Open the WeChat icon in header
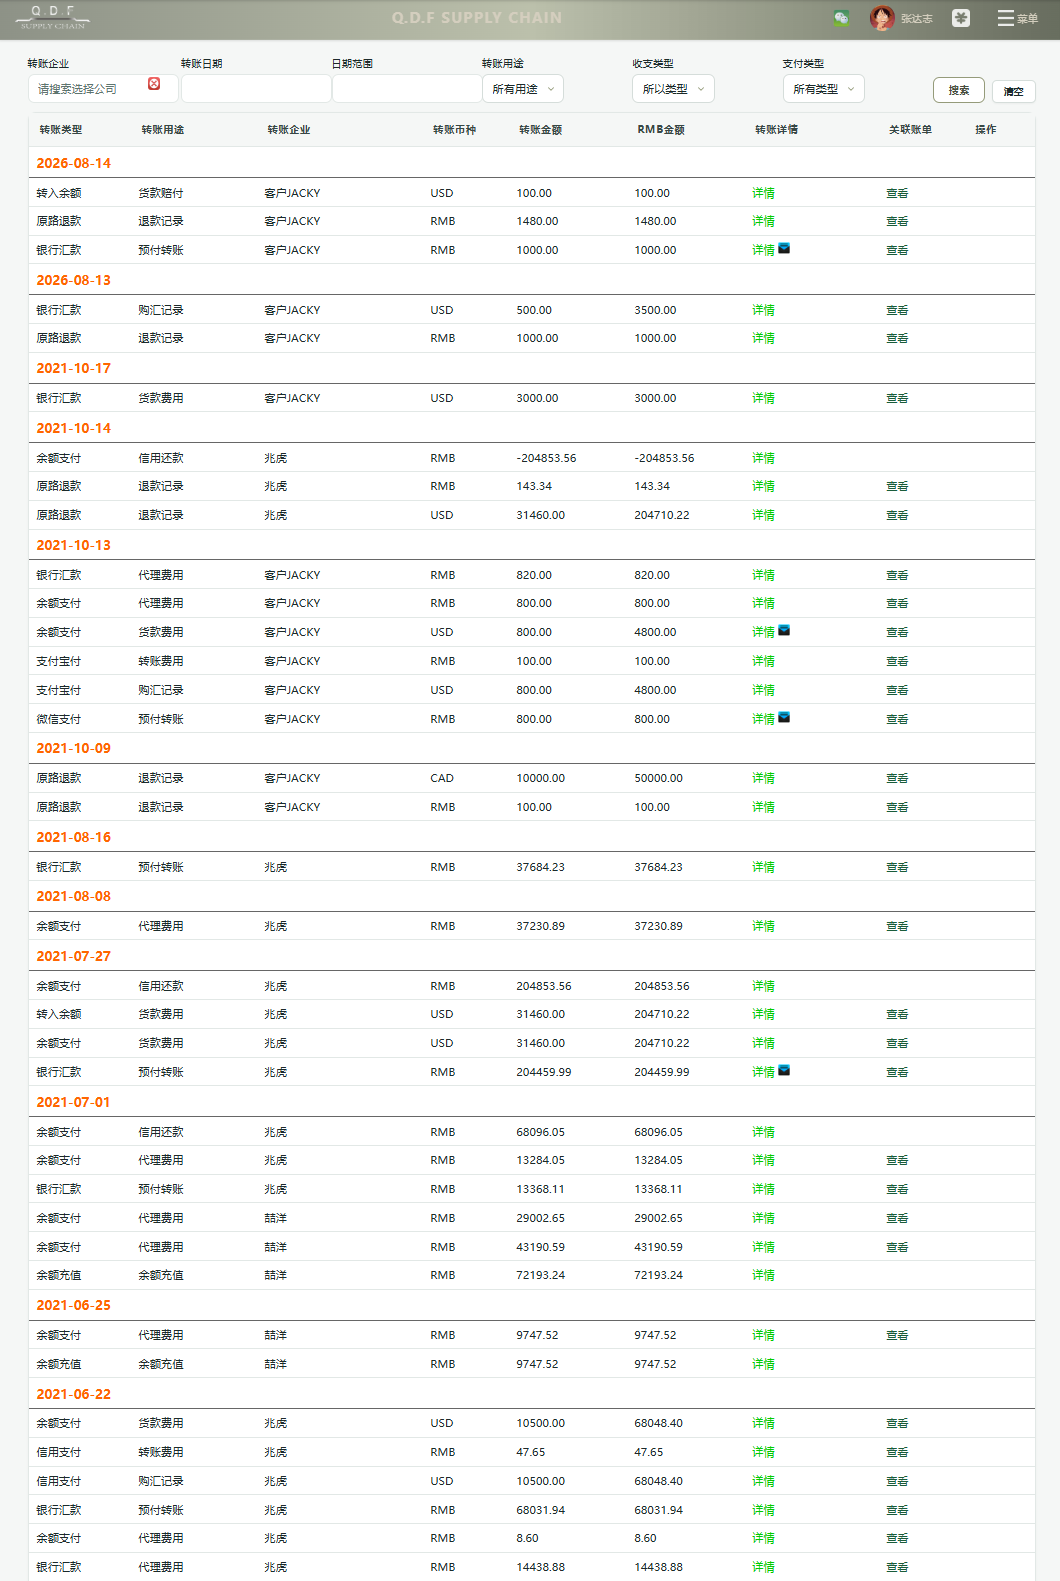This screenshot has width=1060, height=1581. click(x=841, y=18)
